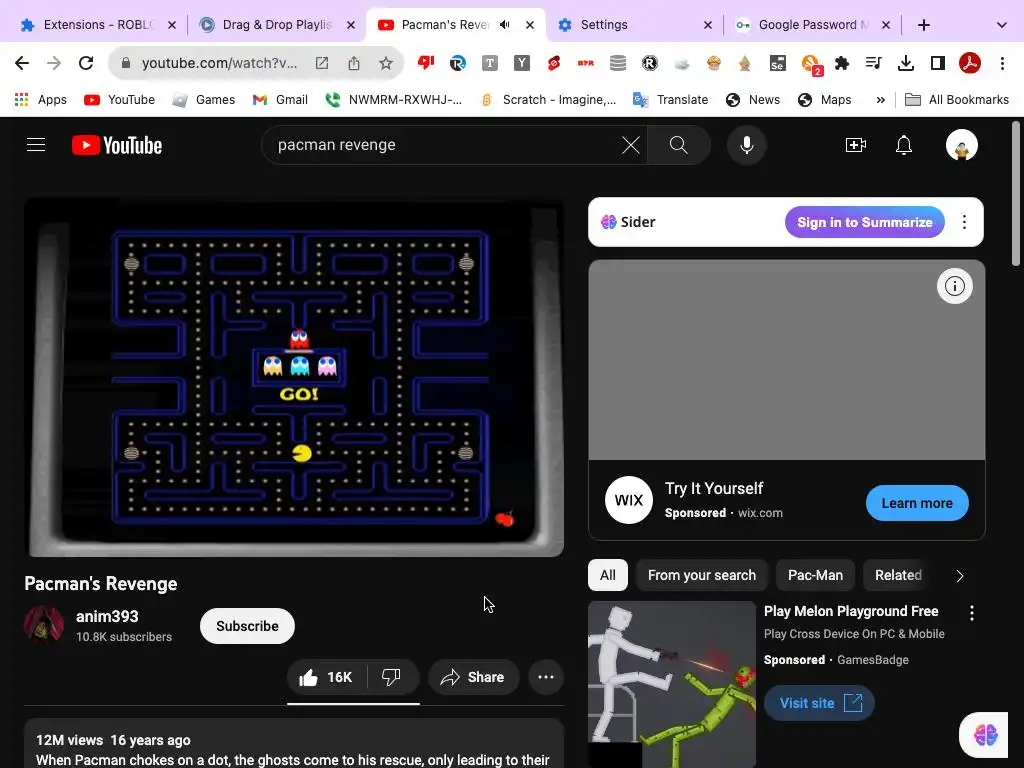This screenshot has height=768, width=1024.
Task: Bookmark this page with the star icon
Action: 386,63
